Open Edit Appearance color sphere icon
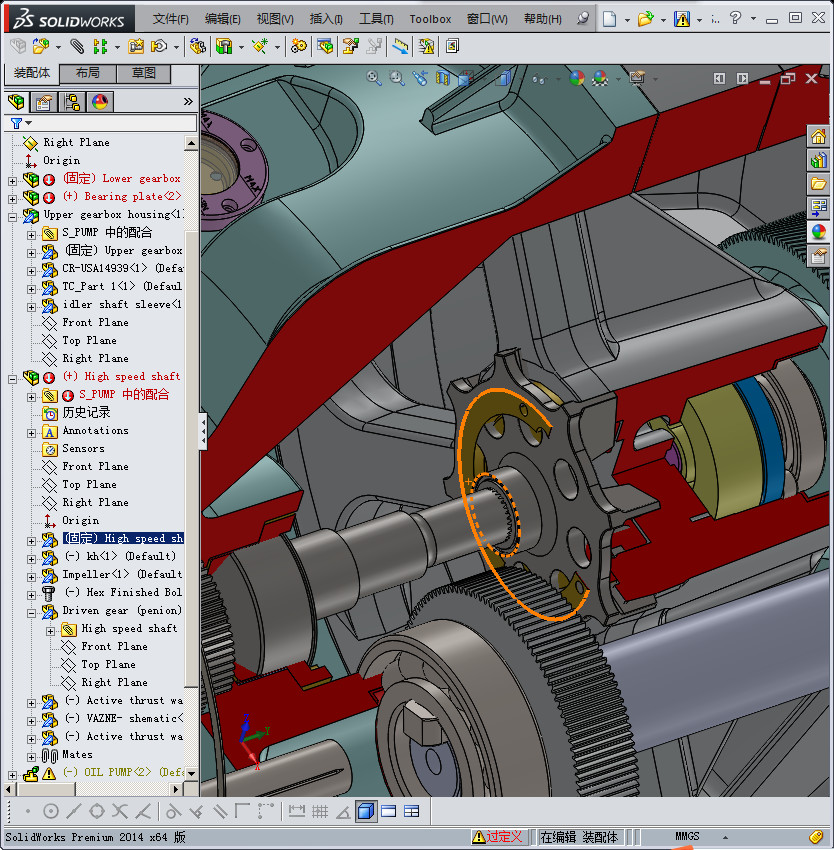Viewport: 834px width, 850px height. click(x=576, y=78)
